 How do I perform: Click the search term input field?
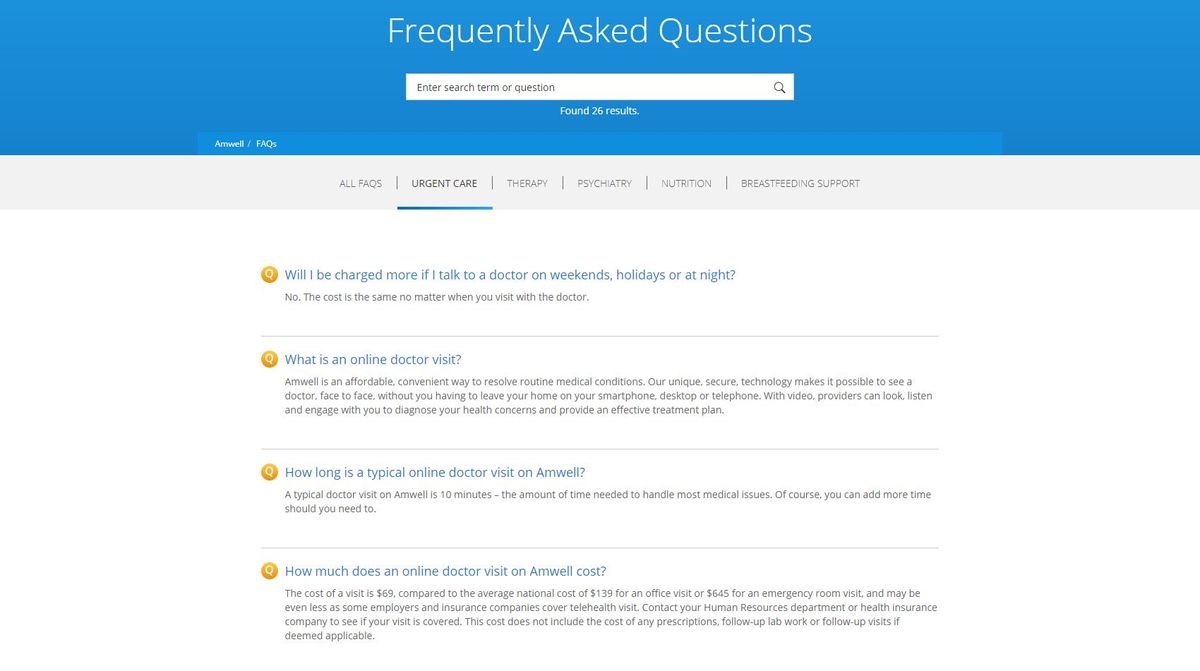pos(560,87)
